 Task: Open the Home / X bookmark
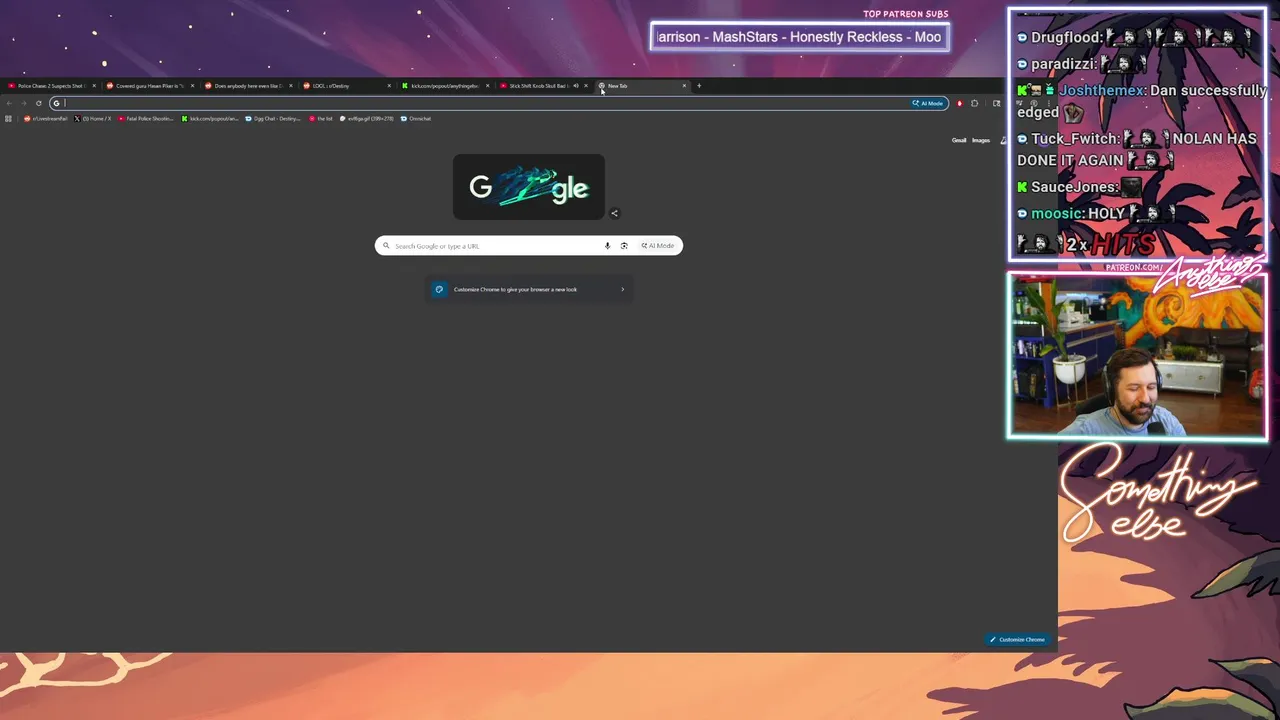(x=93, y=119)
